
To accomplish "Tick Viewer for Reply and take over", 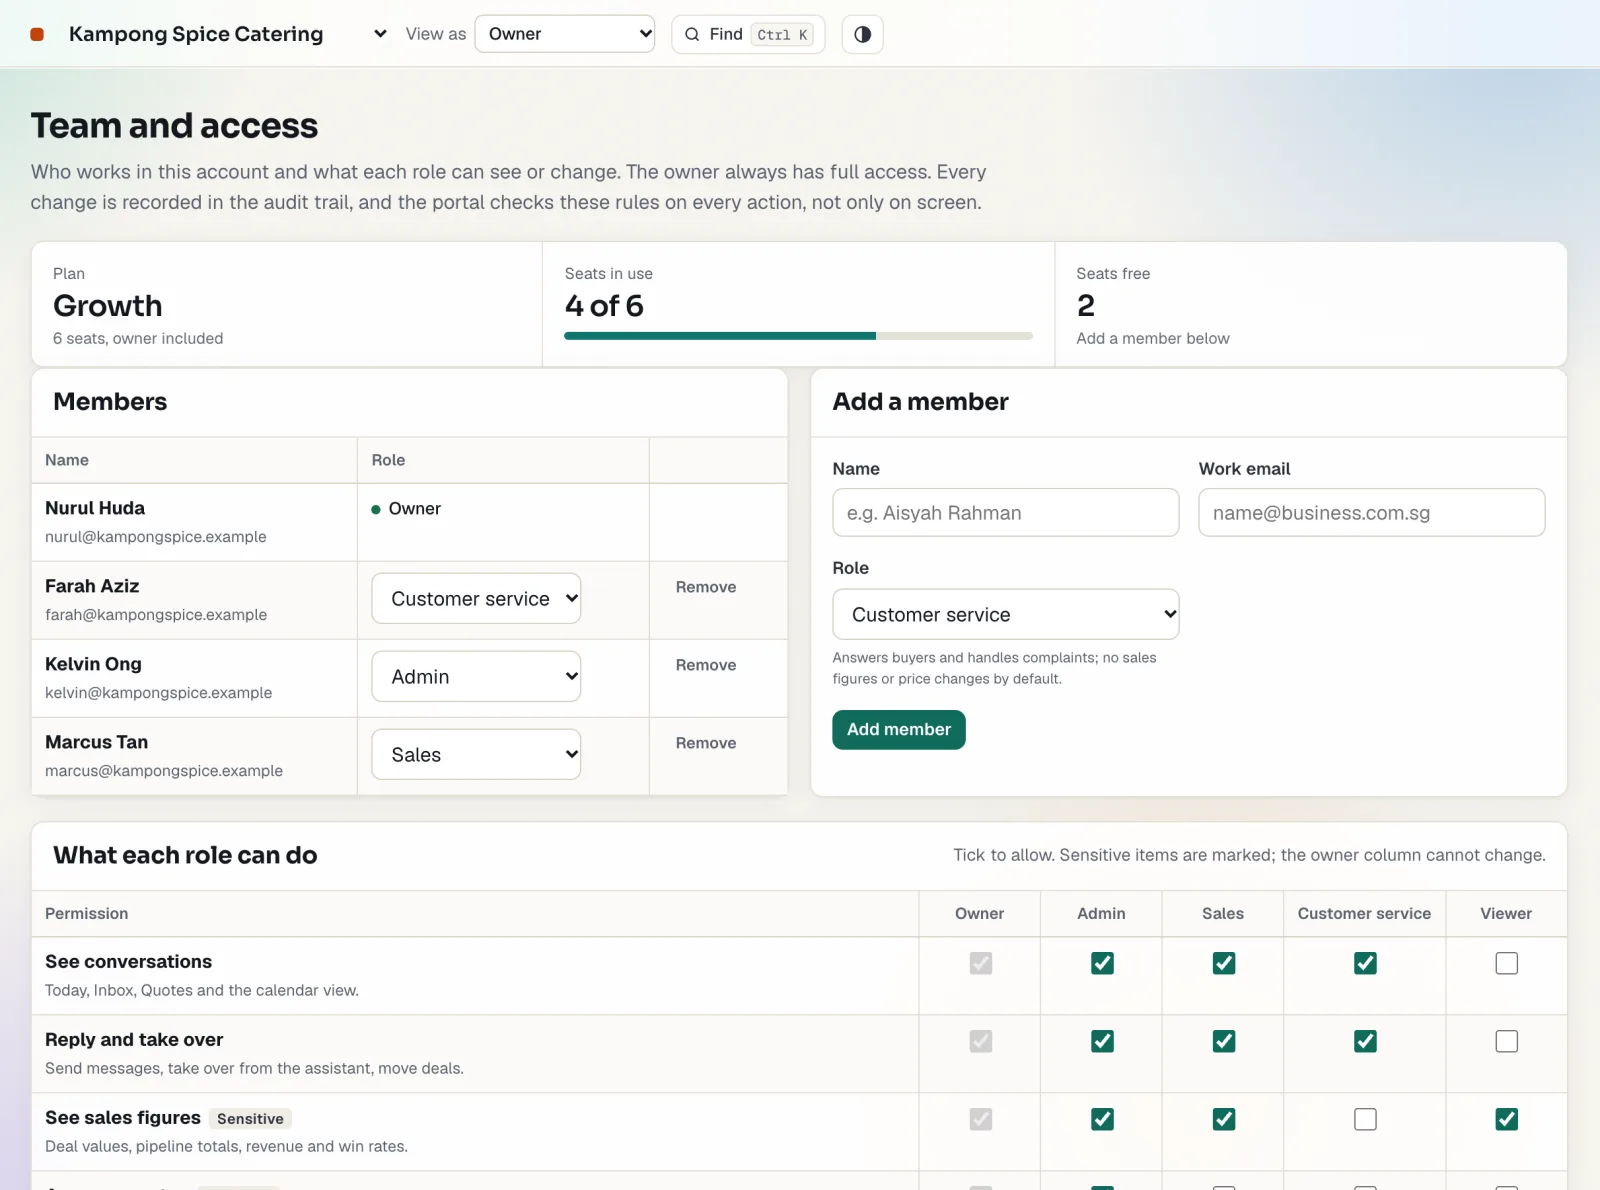I will (x=1506, y=1041).
